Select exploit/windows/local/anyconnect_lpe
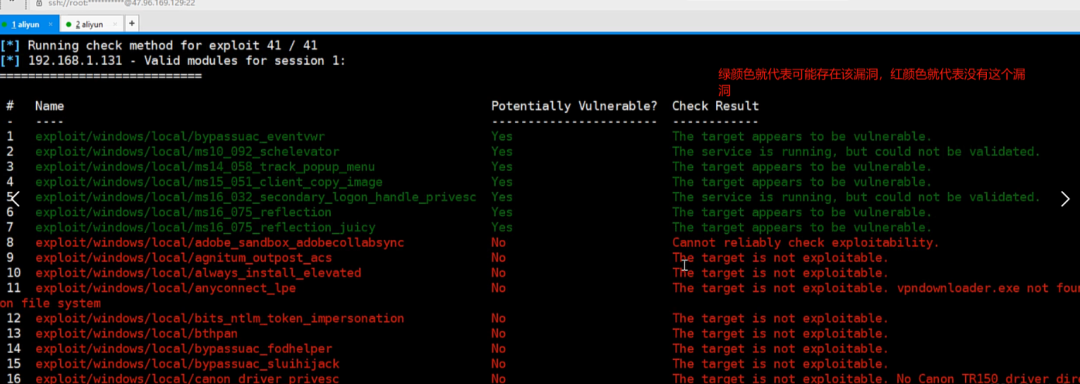1080x384 pixels. click(165, 288)
